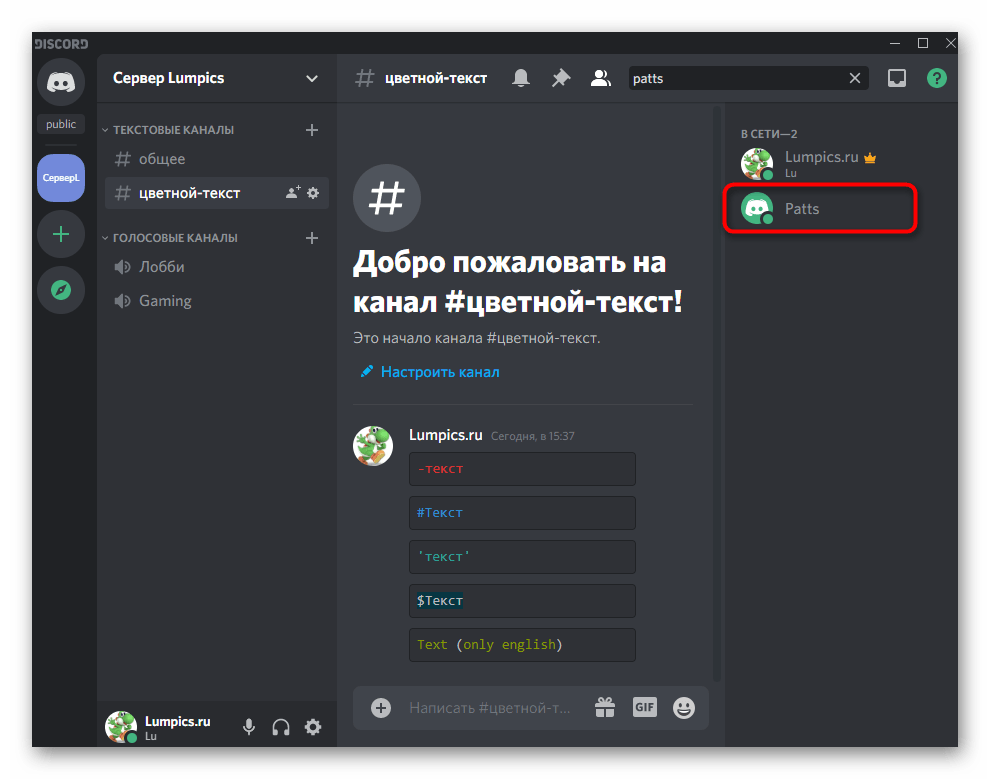Screen dimensions: 990x779
Task: Open own profile in bottom user panel
Action: click(158, 727)
